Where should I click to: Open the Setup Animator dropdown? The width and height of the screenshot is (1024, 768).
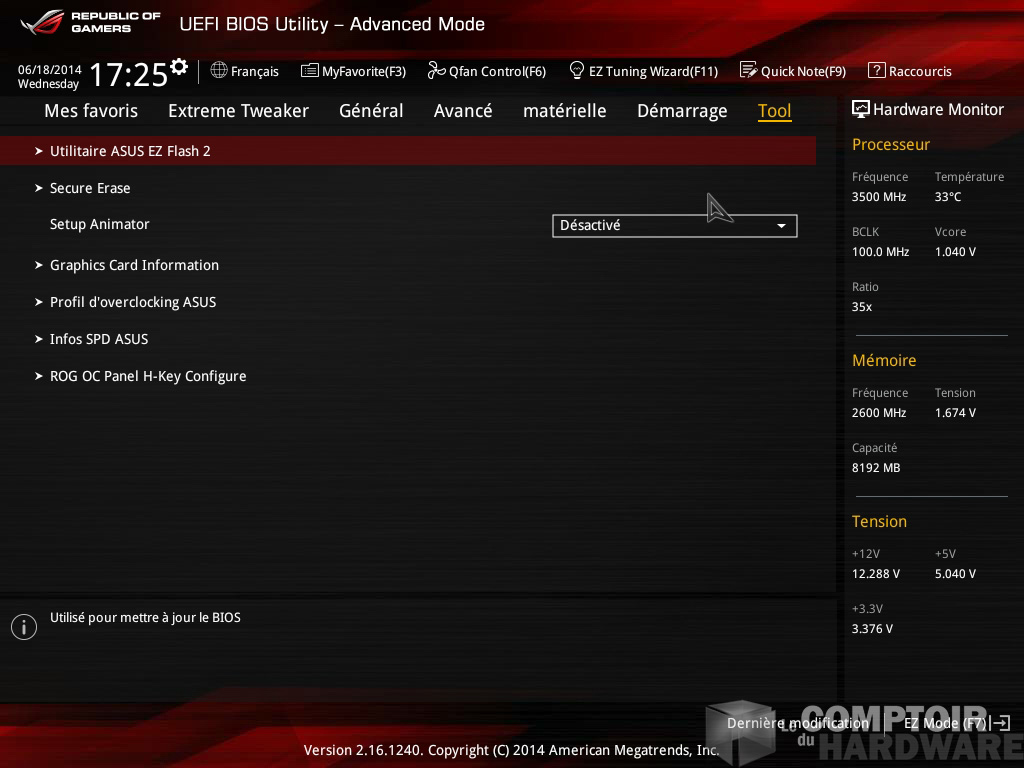(675, 226)
